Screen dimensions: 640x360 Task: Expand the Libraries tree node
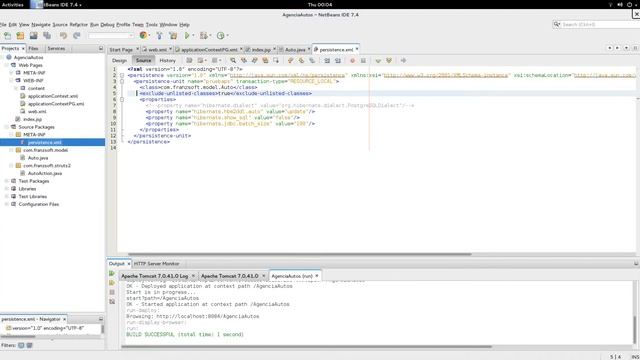pyautogui.click(x=7, y=189)
